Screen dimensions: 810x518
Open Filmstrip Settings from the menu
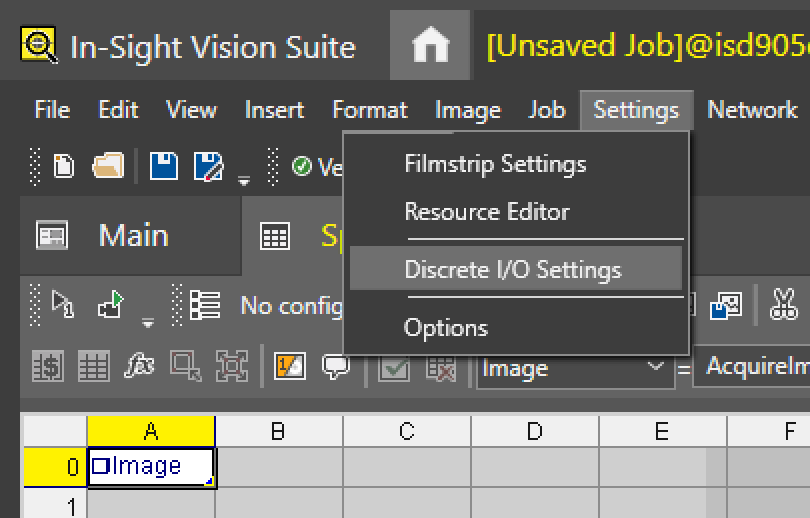[x=495, y=164]
